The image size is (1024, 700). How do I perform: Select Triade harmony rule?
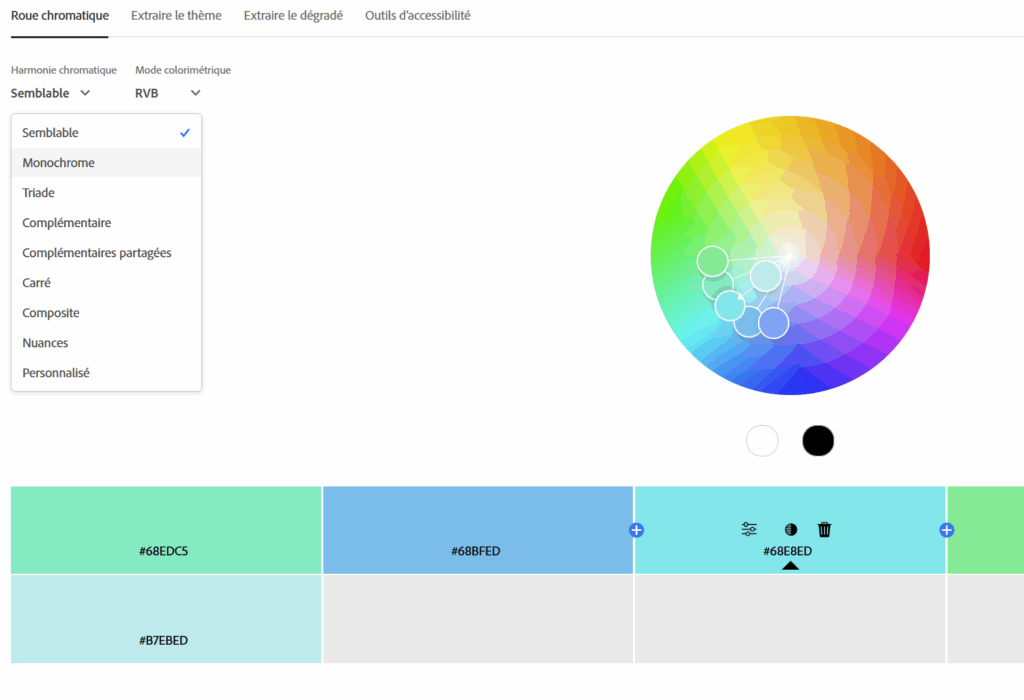[38, 193]
